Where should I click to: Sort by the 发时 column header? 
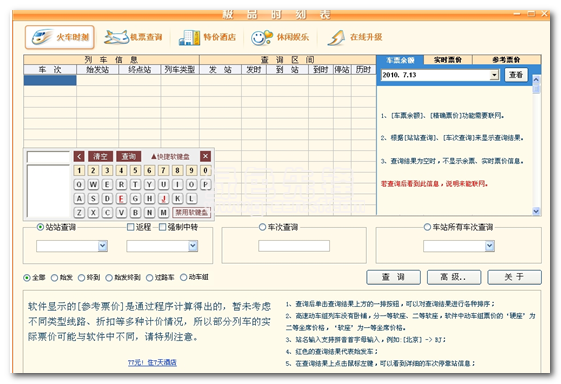254,69
